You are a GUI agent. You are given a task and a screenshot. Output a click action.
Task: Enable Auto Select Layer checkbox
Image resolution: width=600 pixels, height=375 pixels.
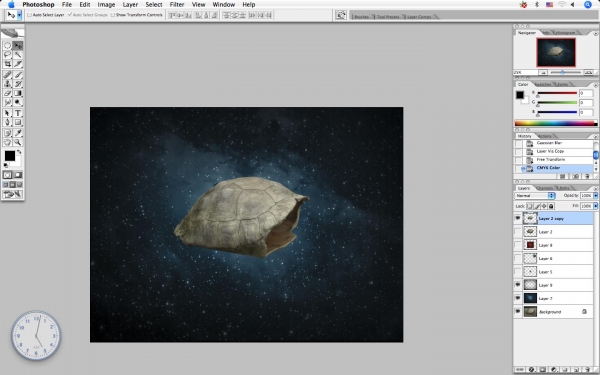(x=29, y=15)
